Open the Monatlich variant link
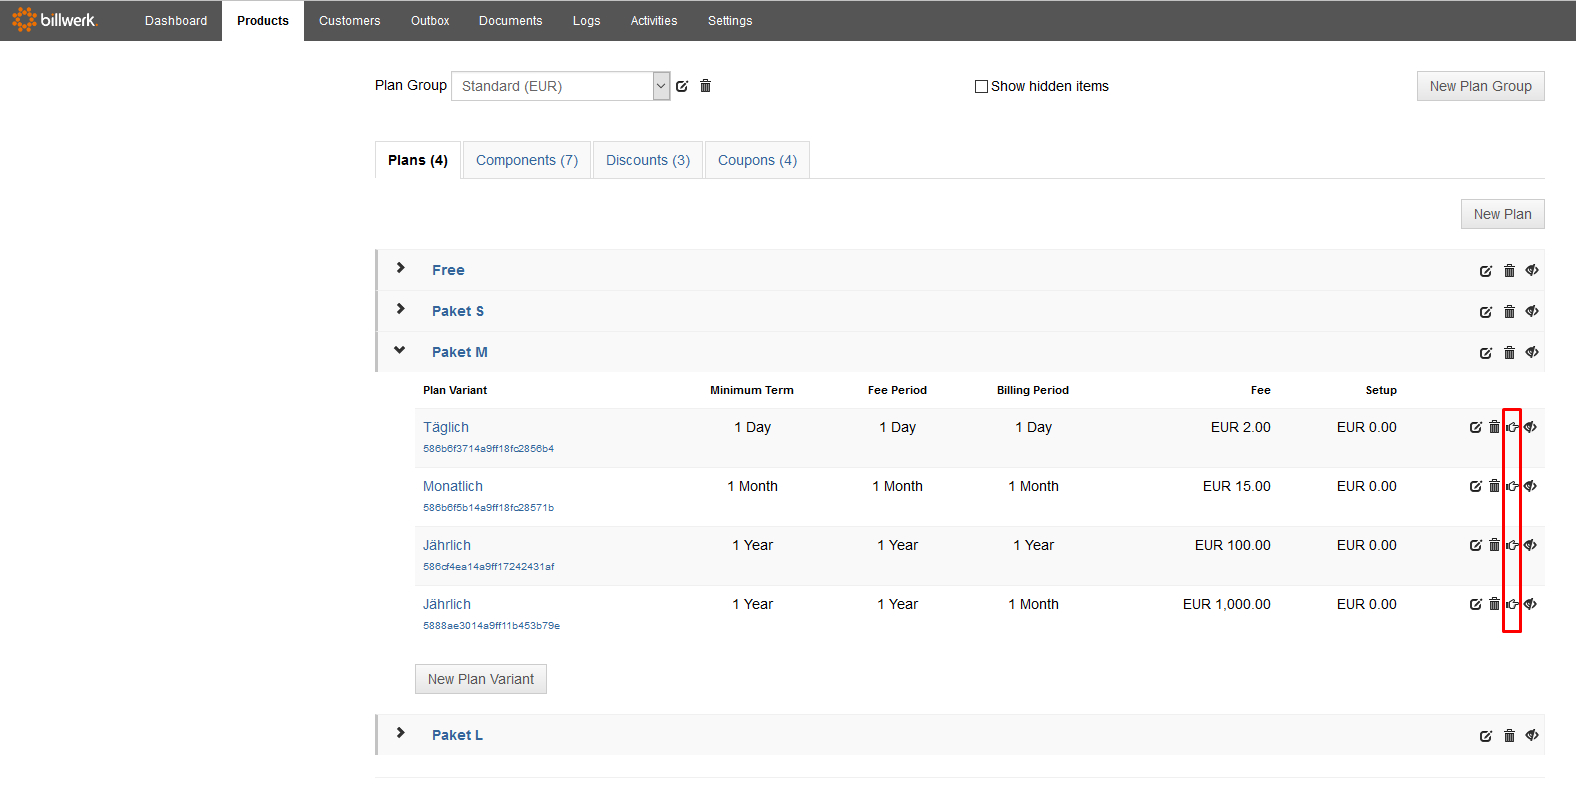Image resolution: width=1576 pixels, height=804 pixels. (x=453, y=486)
